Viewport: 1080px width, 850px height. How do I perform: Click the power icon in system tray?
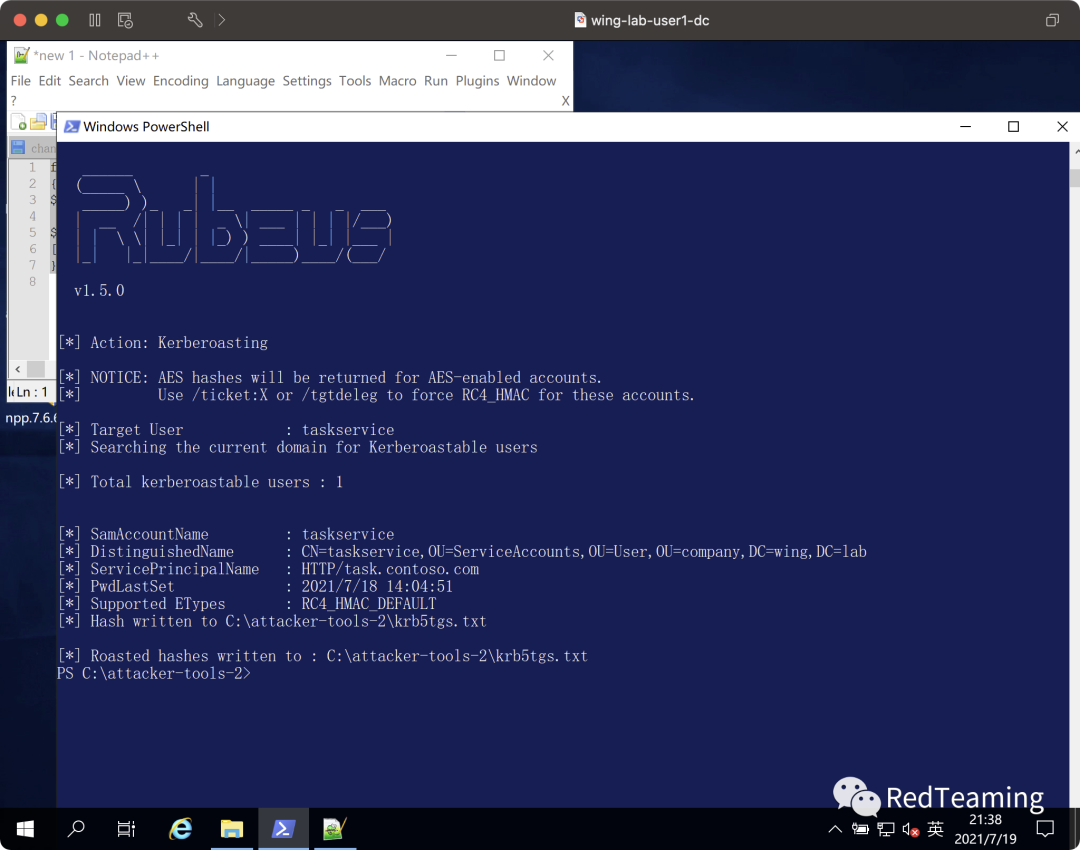(860, 829)
